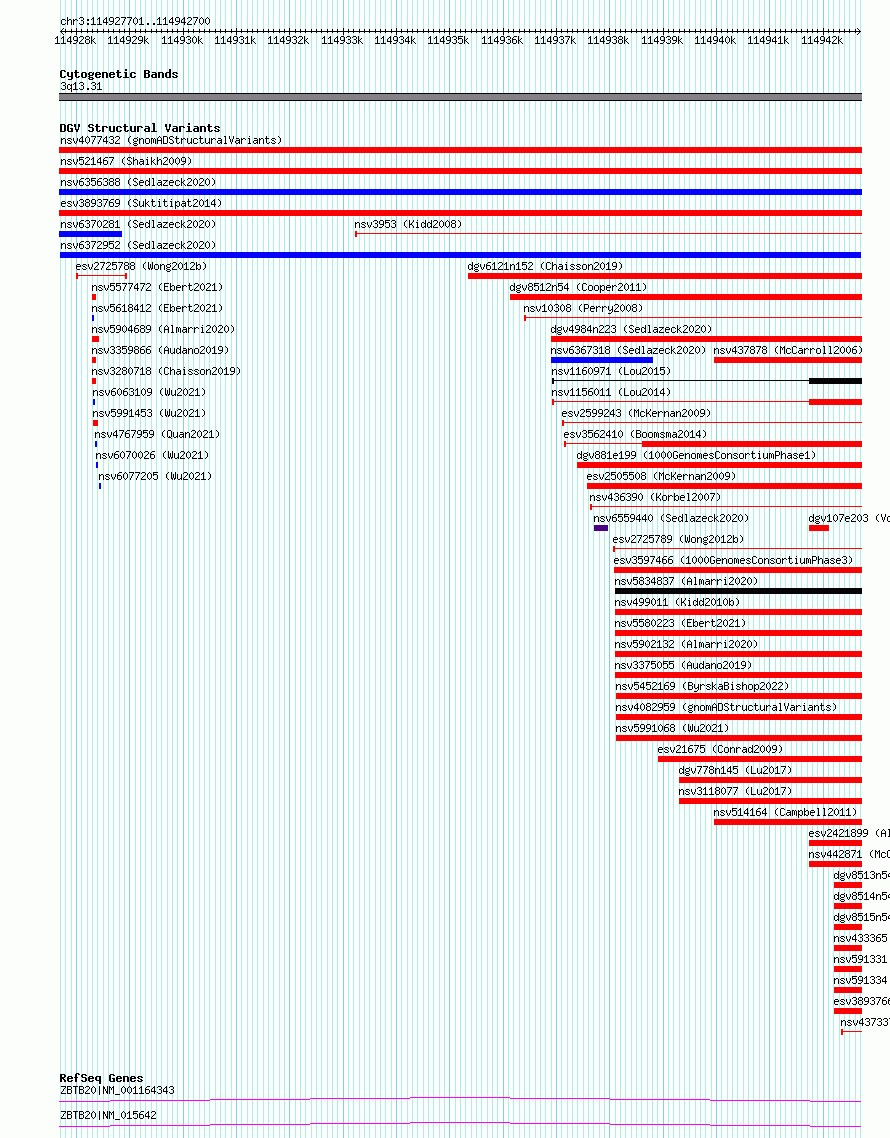Select nsv3375055 (Audano2019) variant
Screen dimensions: 890x1138
(683, 666)
